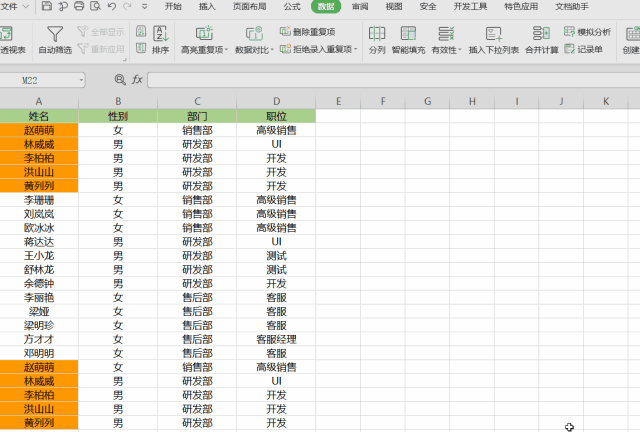Image resolution: width=640 pixels, height=432 pixels.
Task: Click the 全部显示 filter button
Action: pos(101,31)
